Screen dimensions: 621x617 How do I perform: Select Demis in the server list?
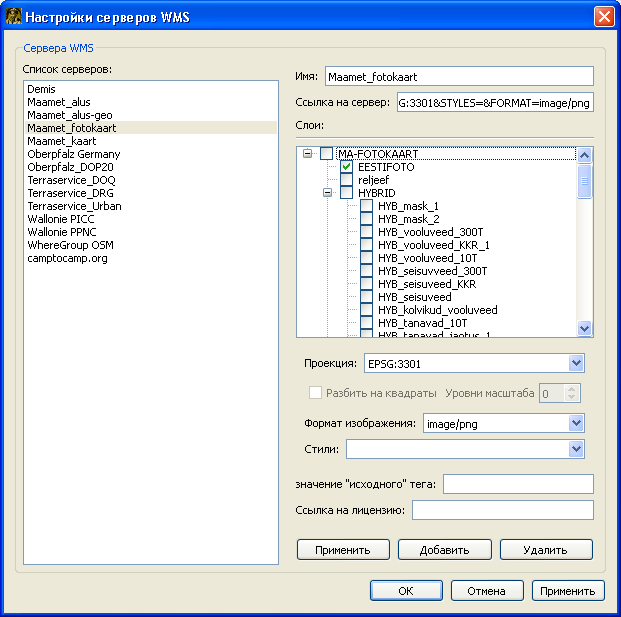(x=42, y=89)
